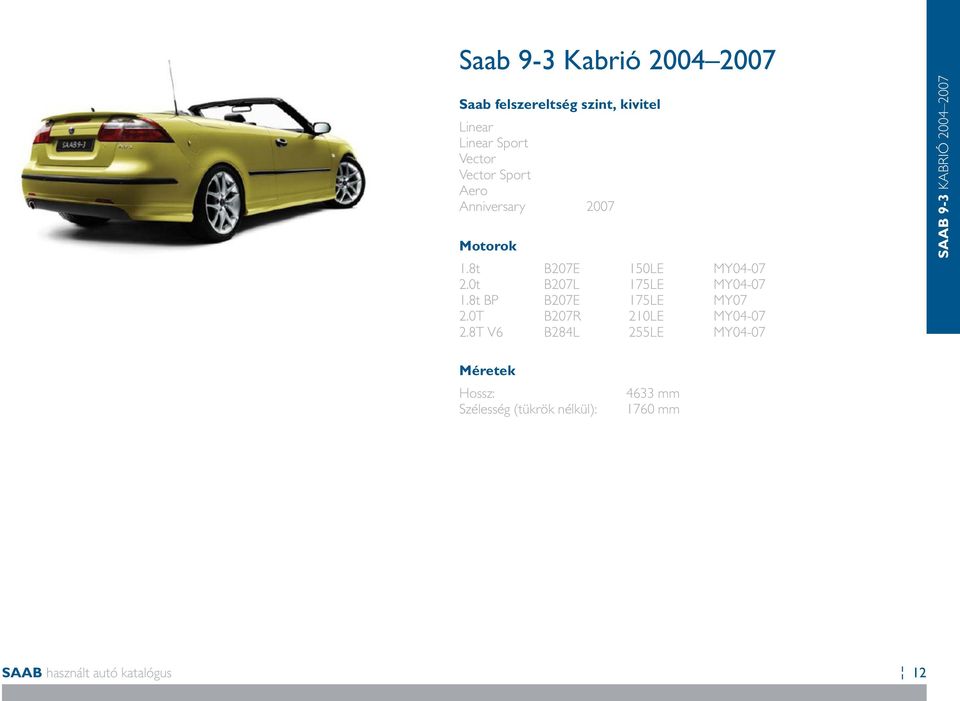Click engine code 'B284L'
This screenshot has width=960, height=701.
click(561, 332)
